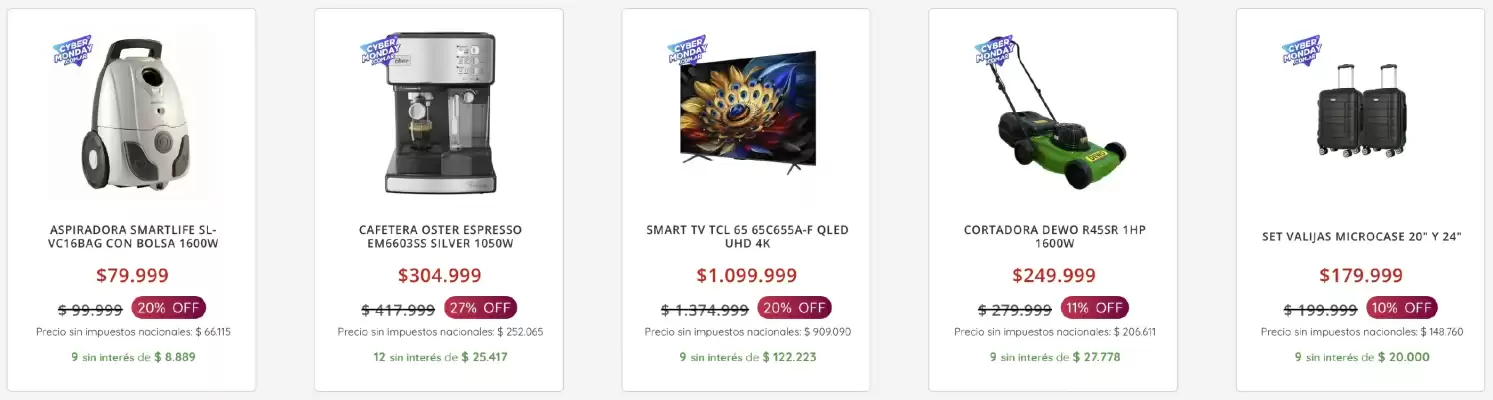Screen dimensions: 1493x400
Task: Click Cyber Monday badge on the Smartlife vacuum card
Action: pos(72,50)
